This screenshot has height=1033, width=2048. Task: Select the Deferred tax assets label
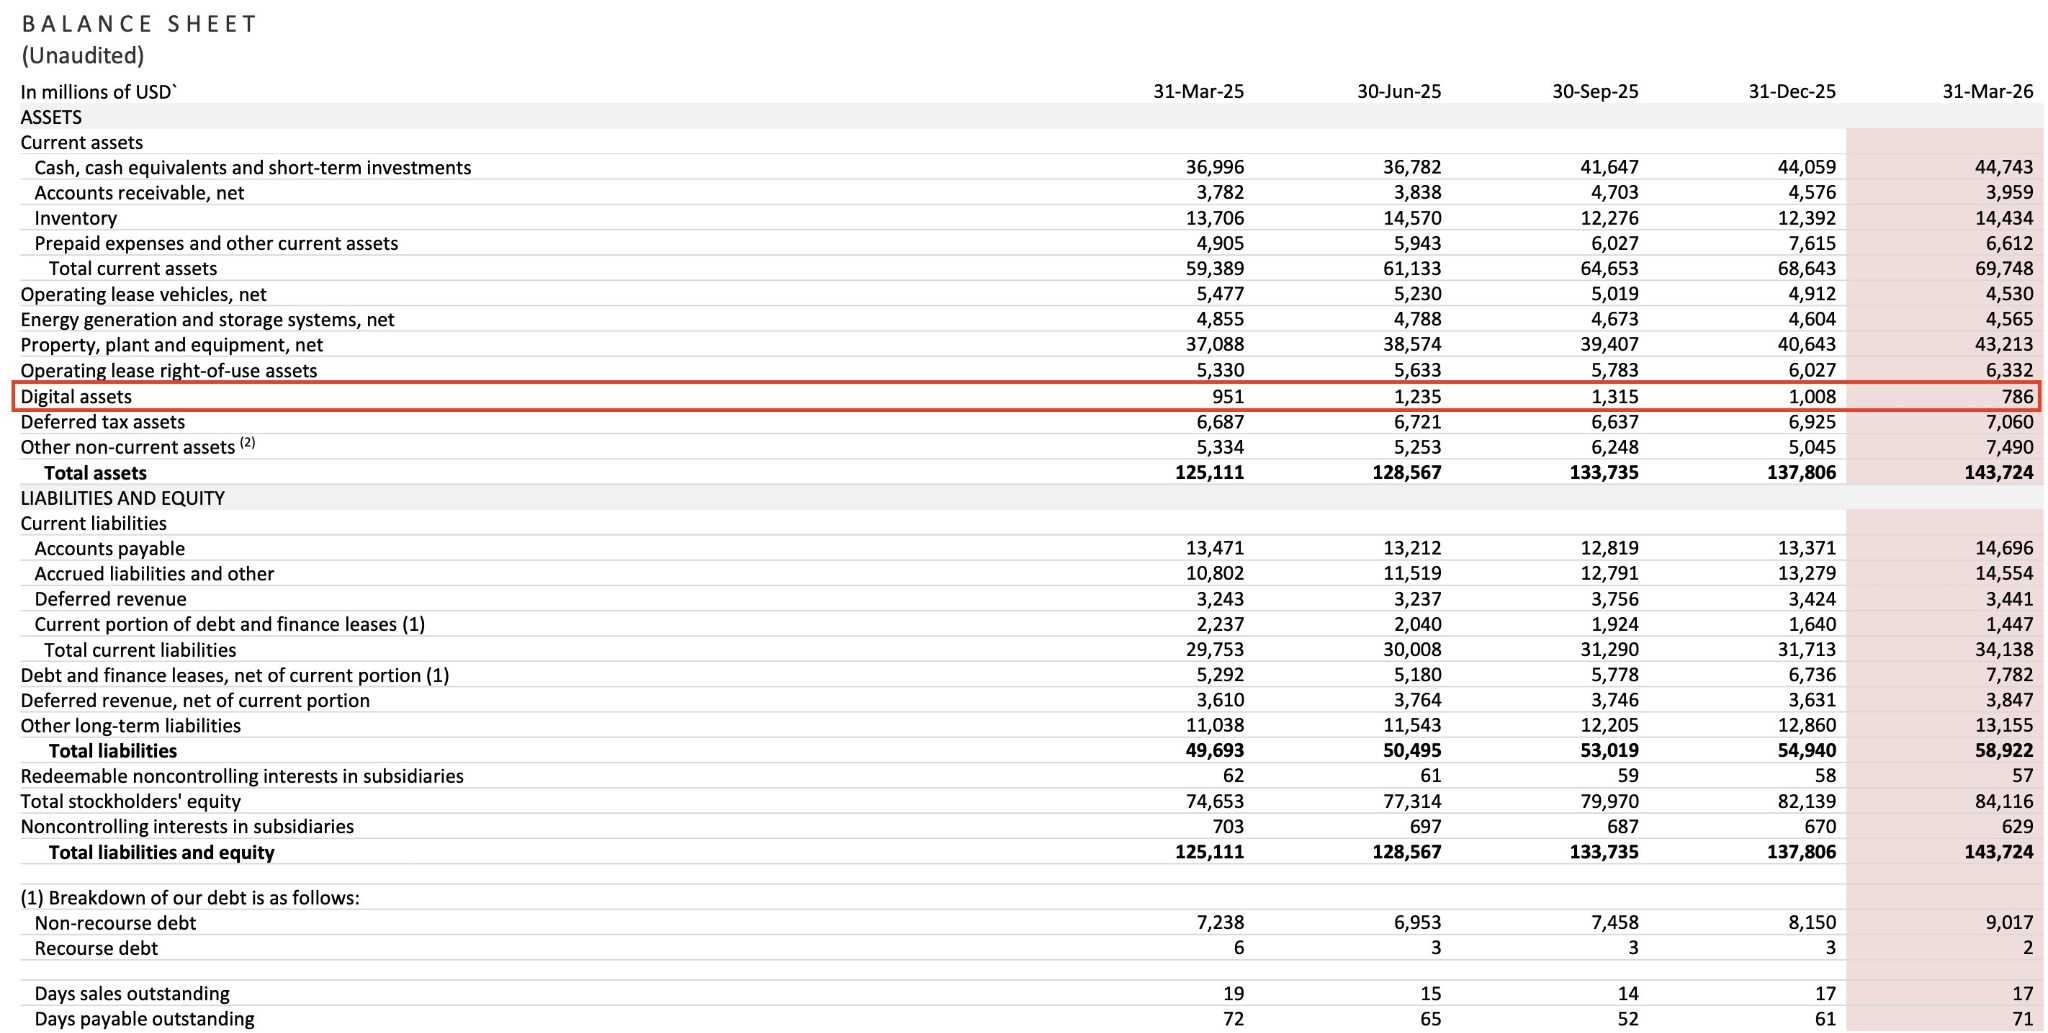coord(102,422)
